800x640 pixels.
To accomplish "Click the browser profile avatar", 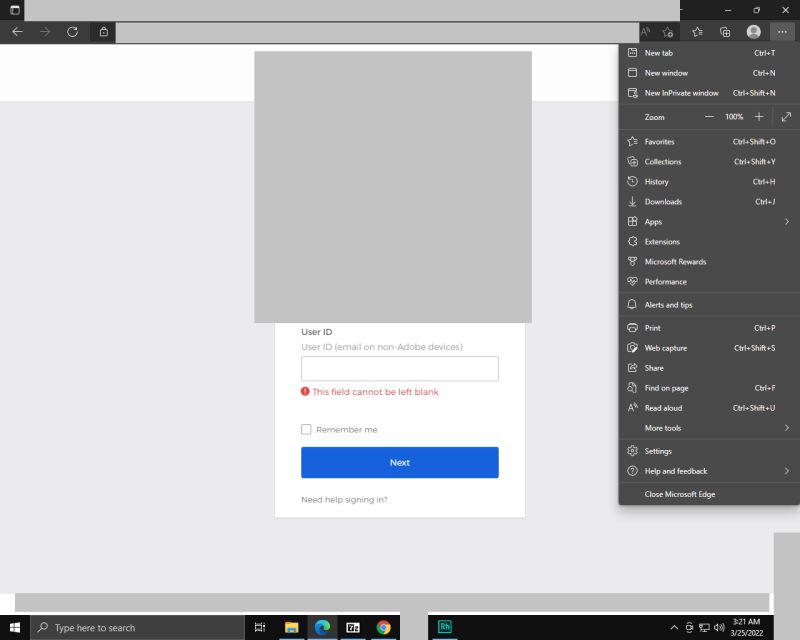I will (754, 31).
